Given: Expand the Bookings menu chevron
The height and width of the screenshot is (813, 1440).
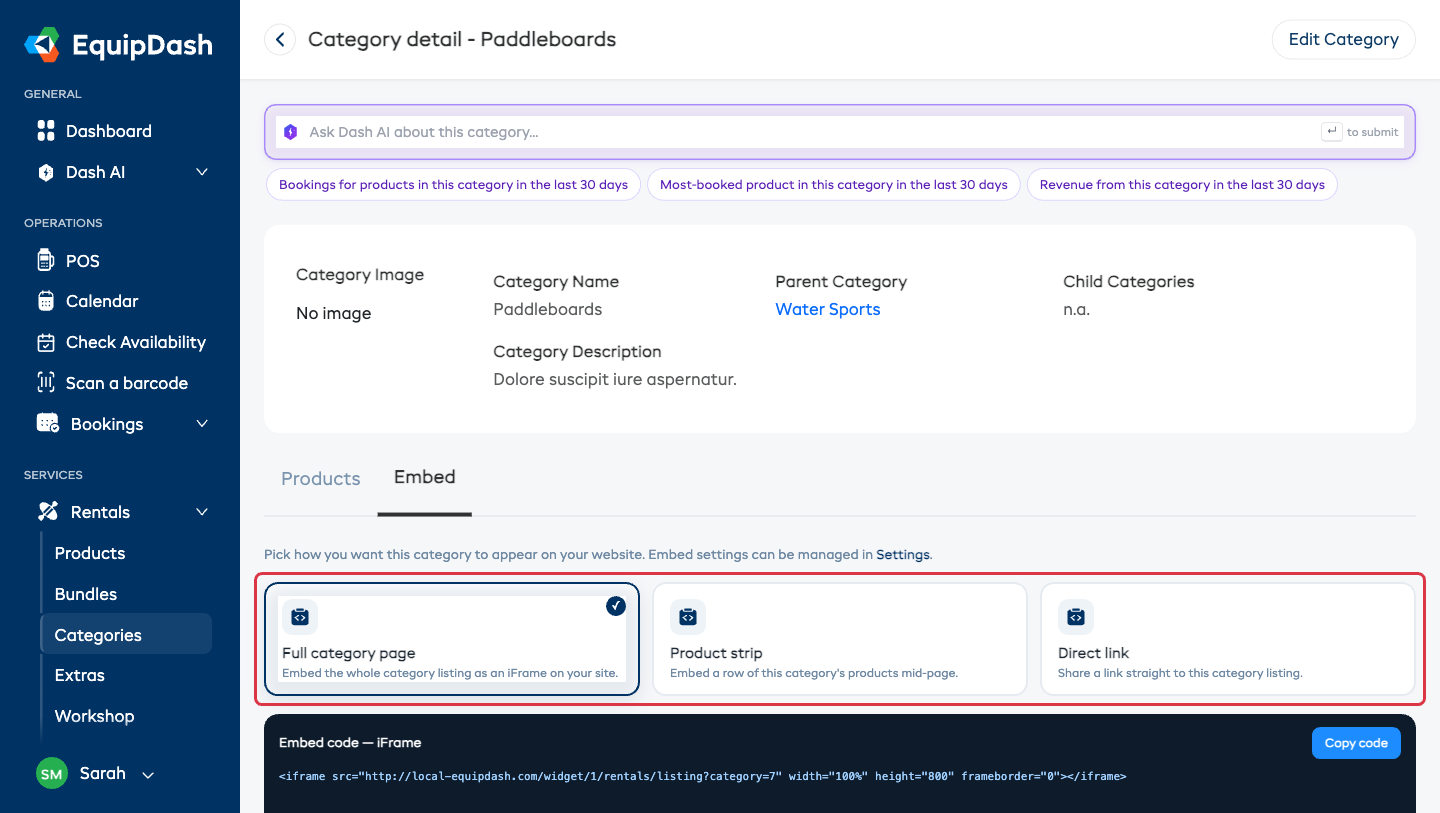Looking at the screenshot, I should (202, 424).
